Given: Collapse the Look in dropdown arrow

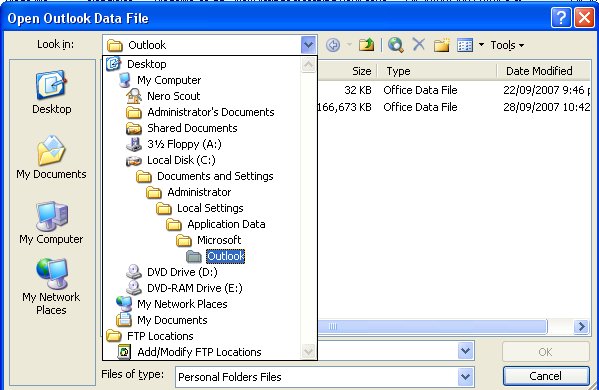Looking at the screenshot, I should click(308, 45).
